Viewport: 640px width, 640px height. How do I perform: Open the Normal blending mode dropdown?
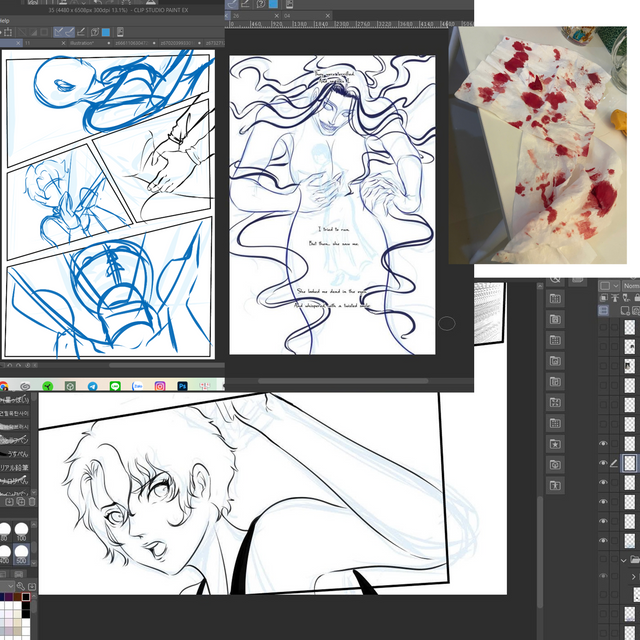631,286
